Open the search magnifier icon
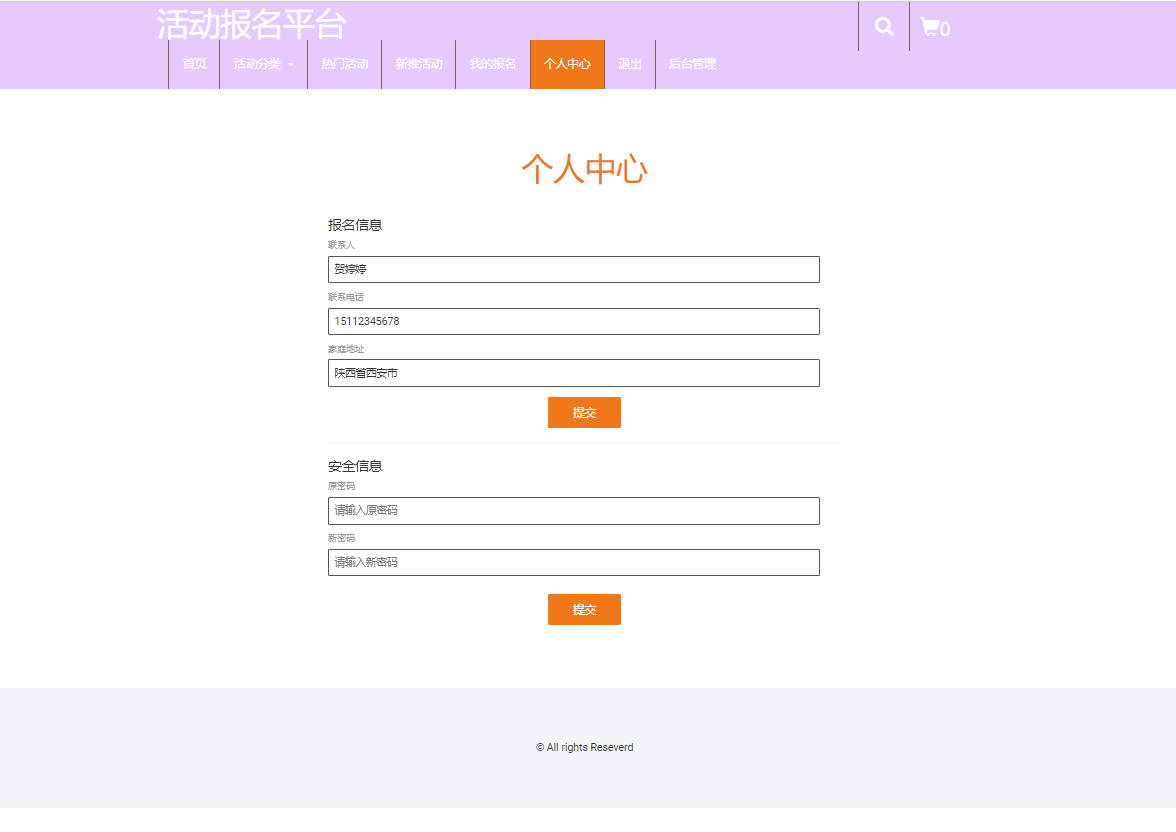 [883, 25]
